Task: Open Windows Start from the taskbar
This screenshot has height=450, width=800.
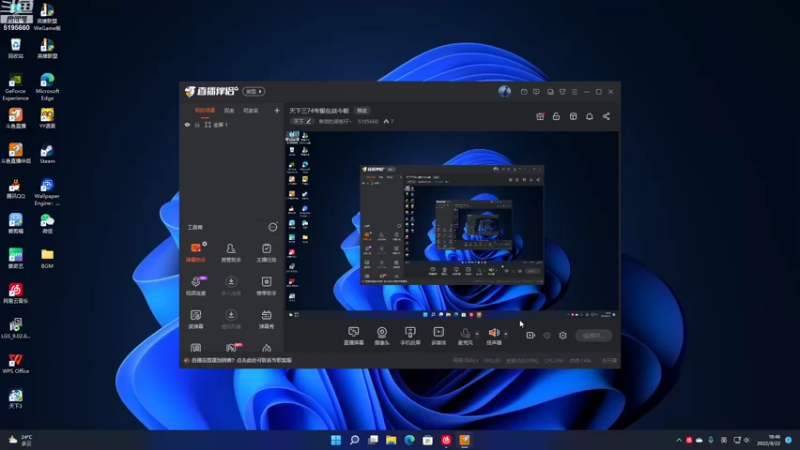Action: point(336,440)
